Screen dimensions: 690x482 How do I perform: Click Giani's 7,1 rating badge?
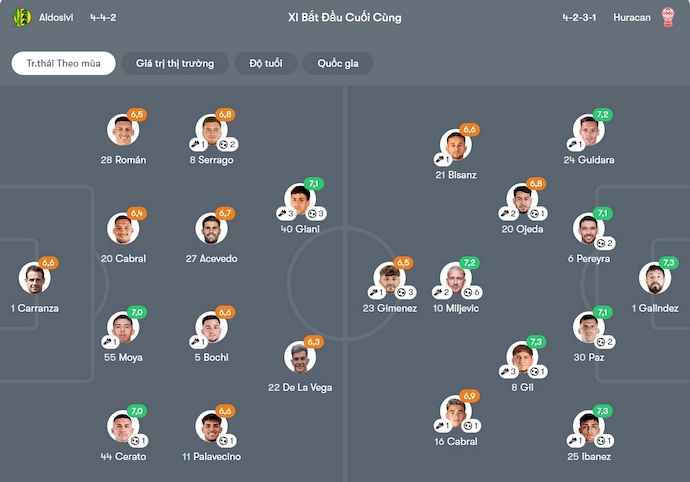pos(313,184)
